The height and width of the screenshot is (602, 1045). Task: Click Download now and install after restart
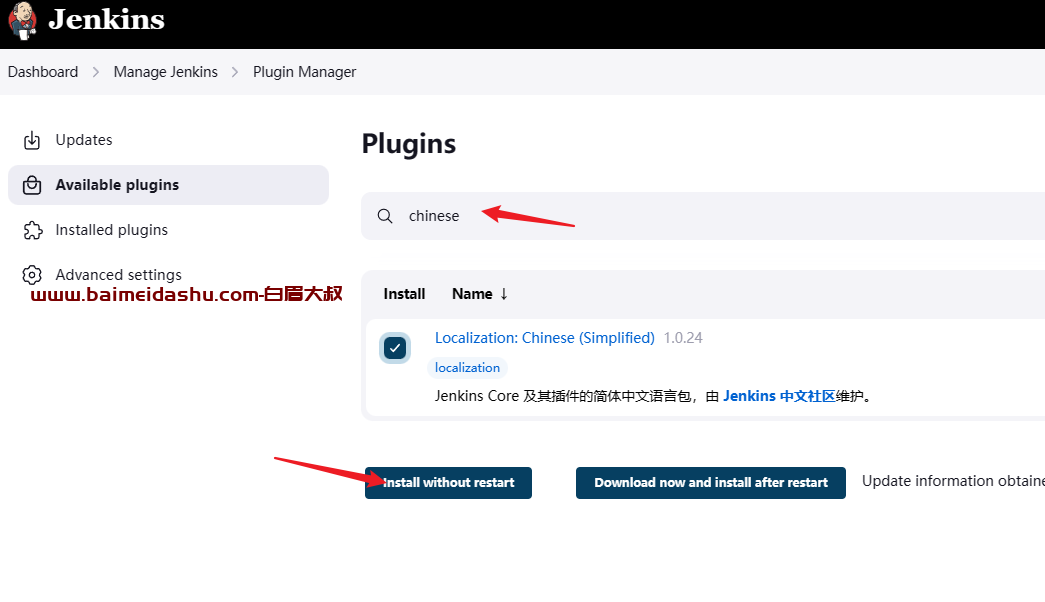tap(710, 483)
